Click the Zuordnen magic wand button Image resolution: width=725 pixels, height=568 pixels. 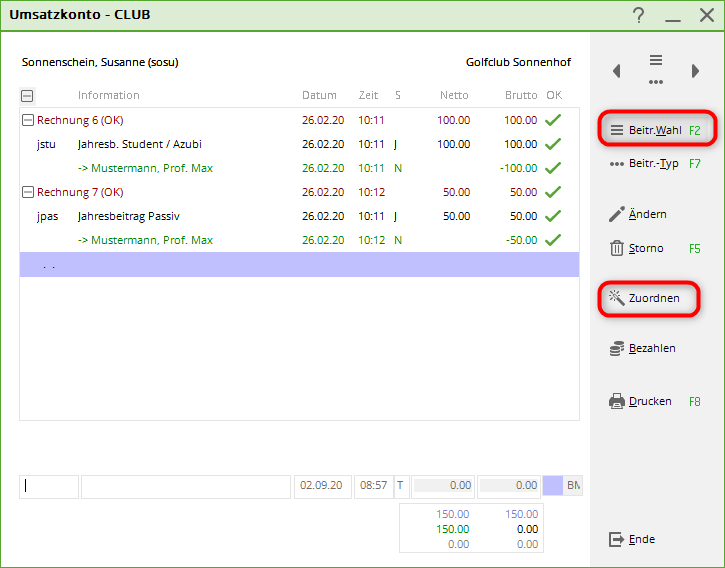click(x=647, y=298)
